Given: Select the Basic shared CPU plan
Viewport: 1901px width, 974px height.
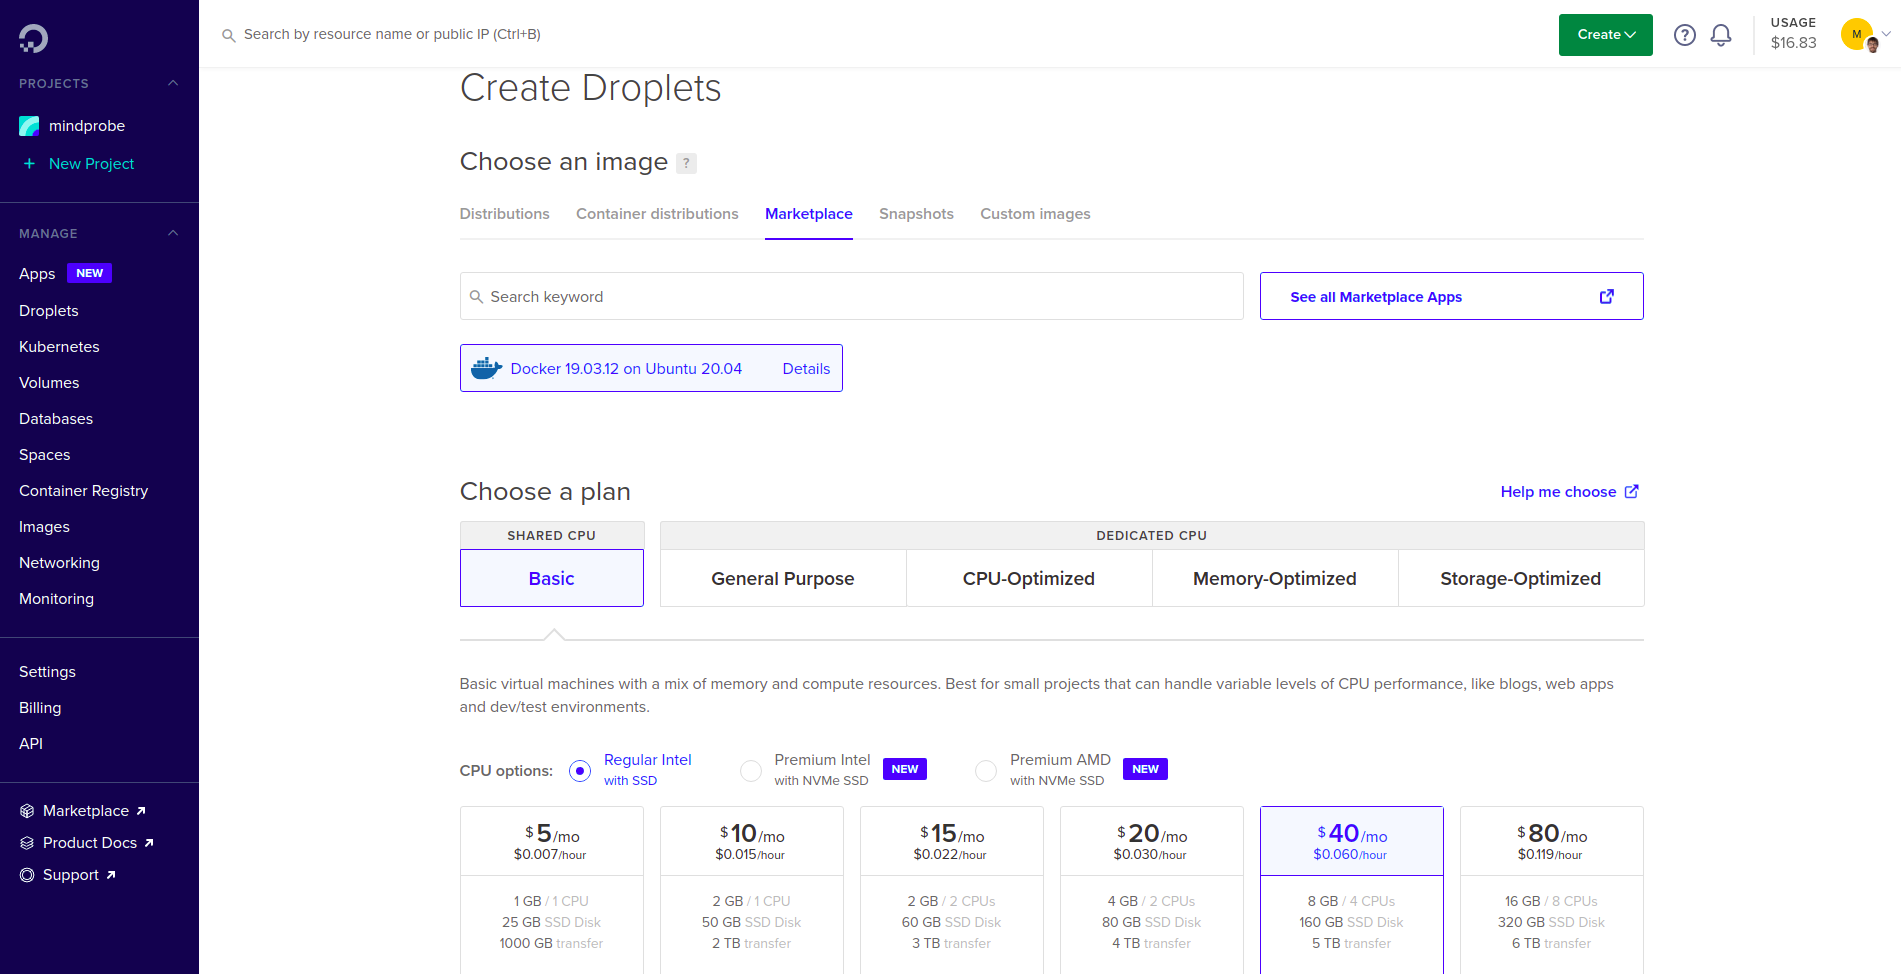Looking at the screenshot, I should pyautogui.click(x=552, y=578).
